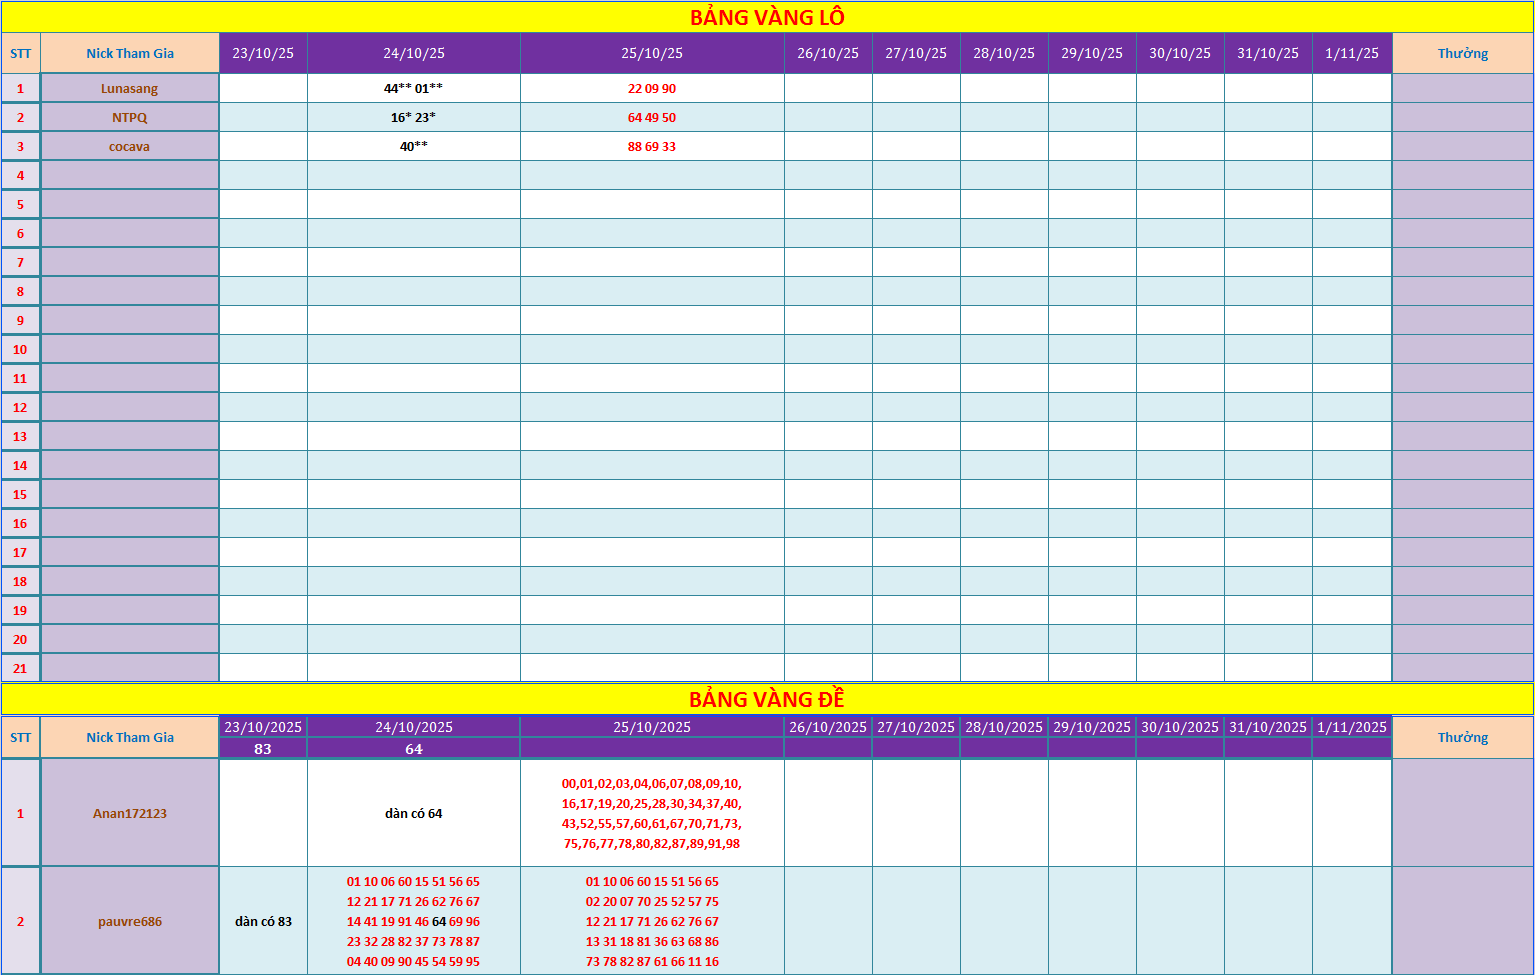
Task: Select the red 64 49 50 cell
Action: (652, 118)
